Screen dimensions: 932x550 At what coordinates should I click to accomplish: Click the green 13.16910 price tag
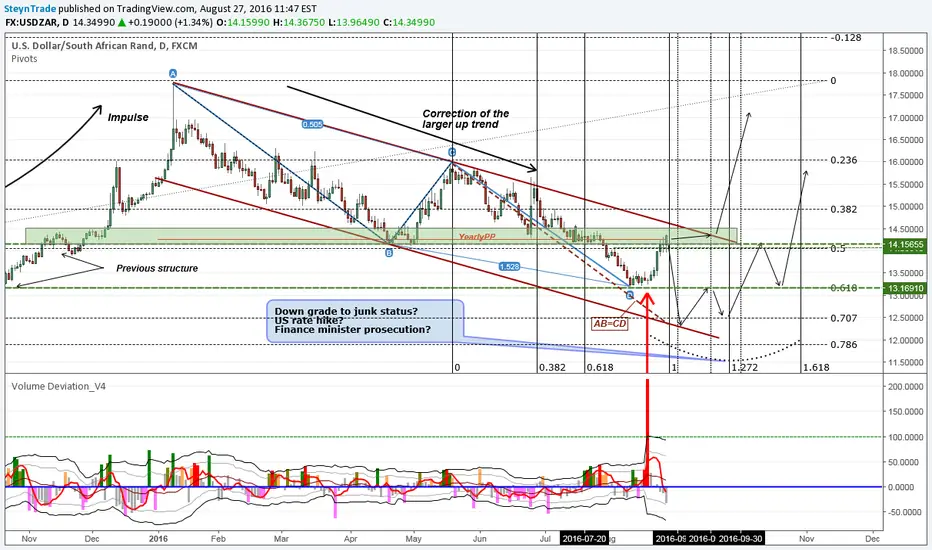[905, 288]
